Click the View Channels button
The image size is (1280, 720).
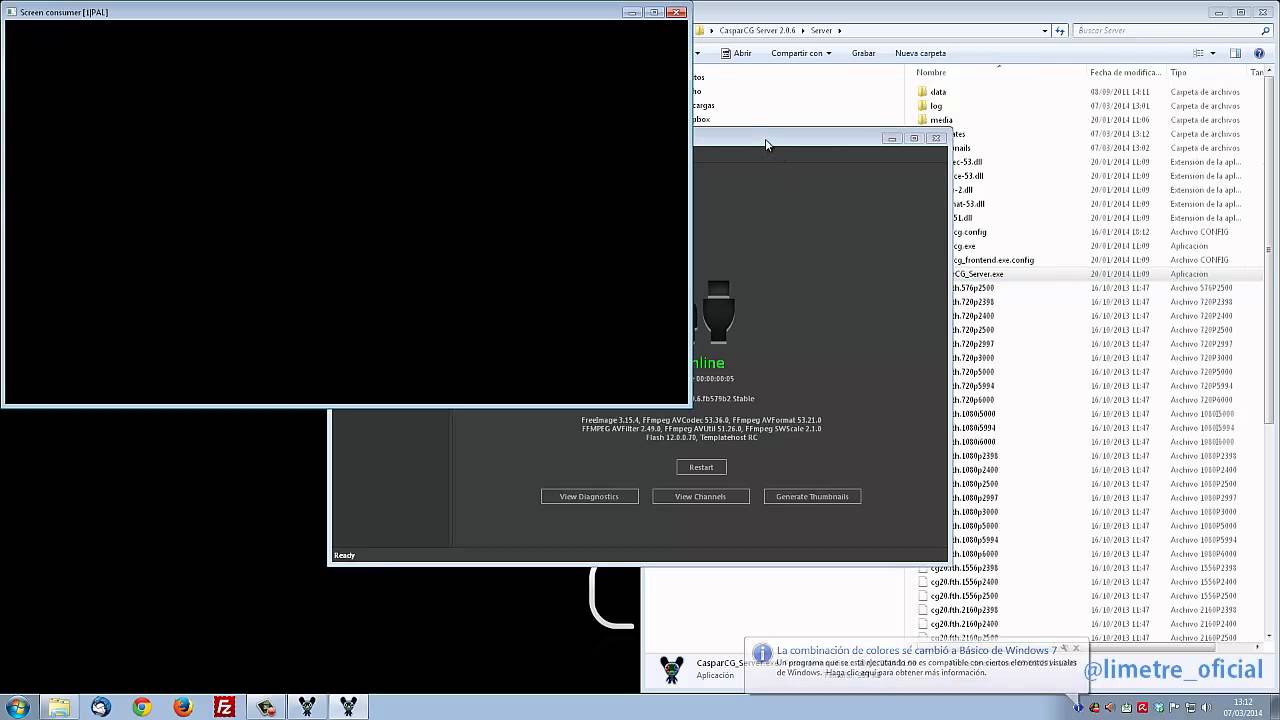[x=700, y=496]
